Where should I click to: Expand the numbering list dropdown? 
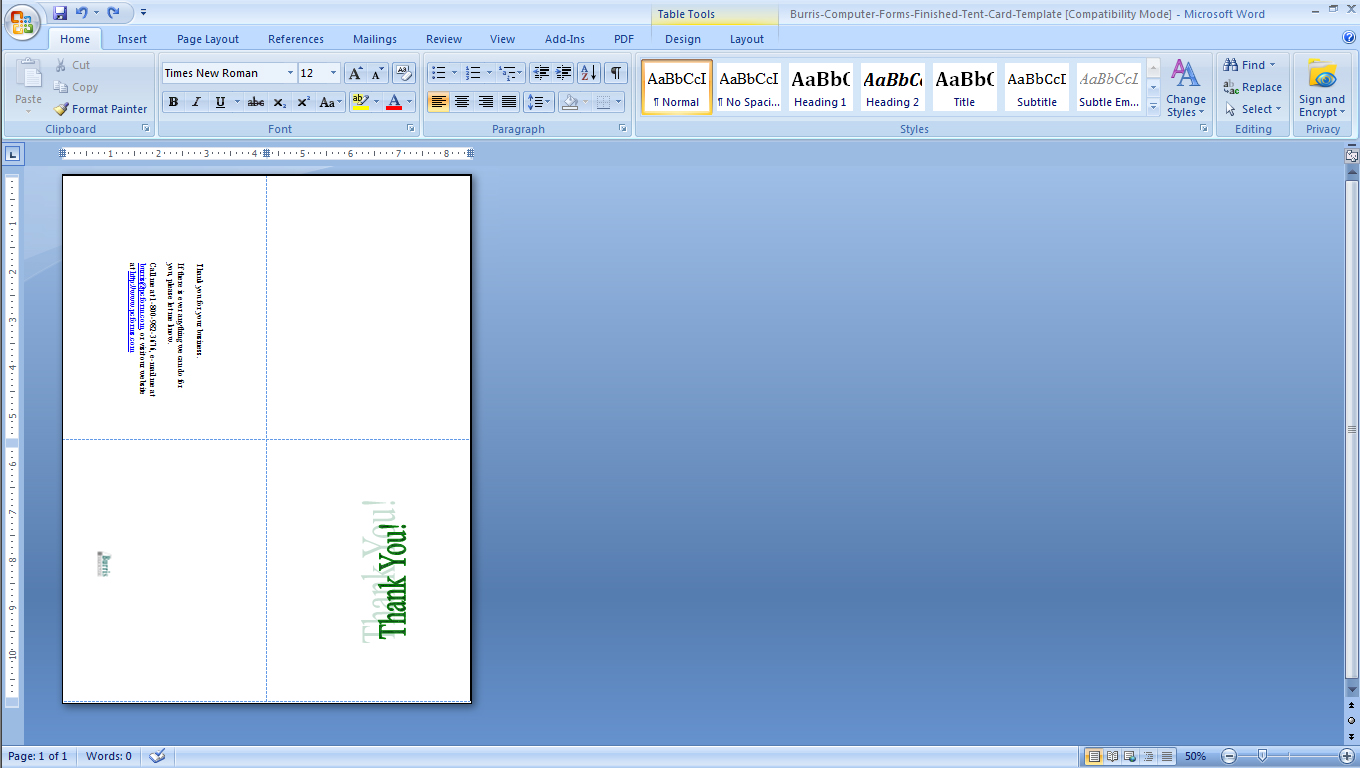[x=490, y=73]
